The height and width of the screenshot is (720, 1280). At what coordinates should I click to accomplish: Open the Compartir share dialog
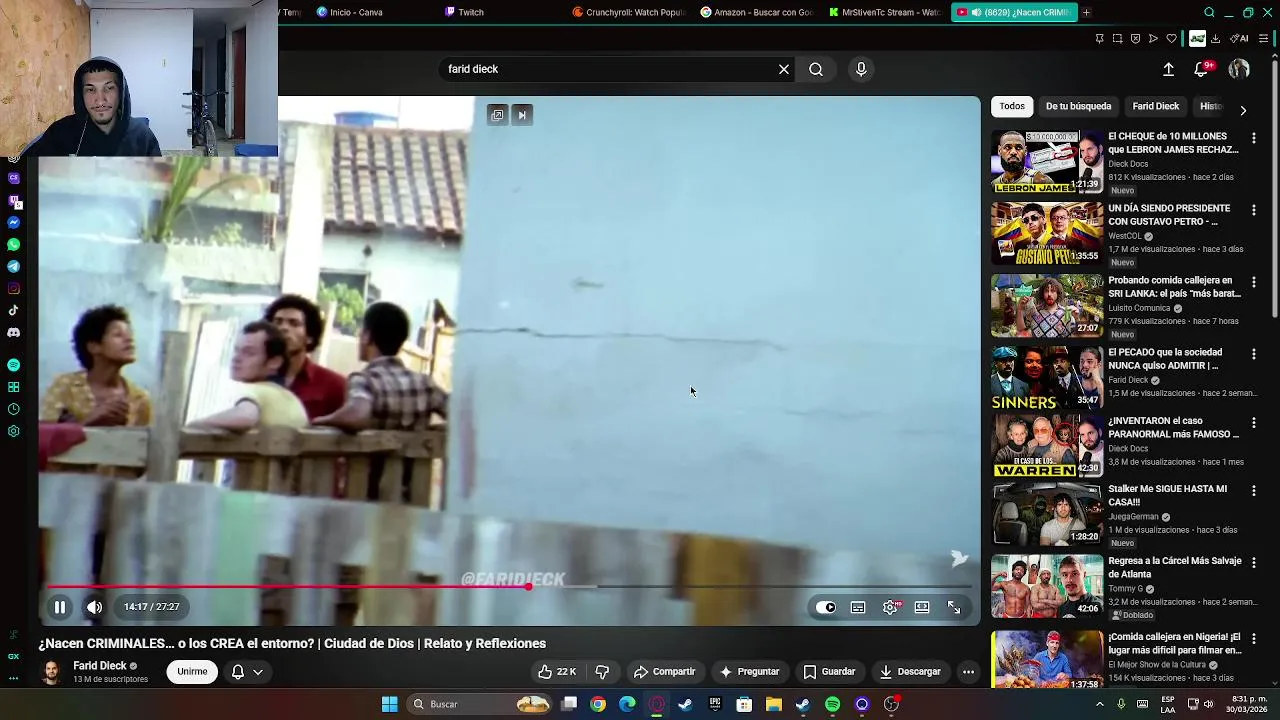tap(664, 672)
